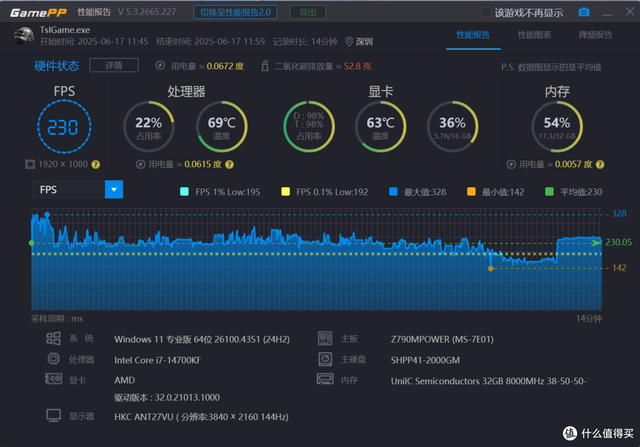This screenshot has height=447, width=640.
Task: Click the VRAM 36% gauge
Action: (x=452, y=127)
